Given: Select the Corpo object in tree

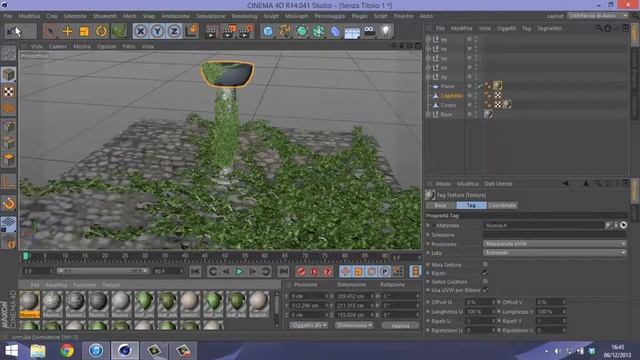Looking at the screenshot, I should 448,105.
